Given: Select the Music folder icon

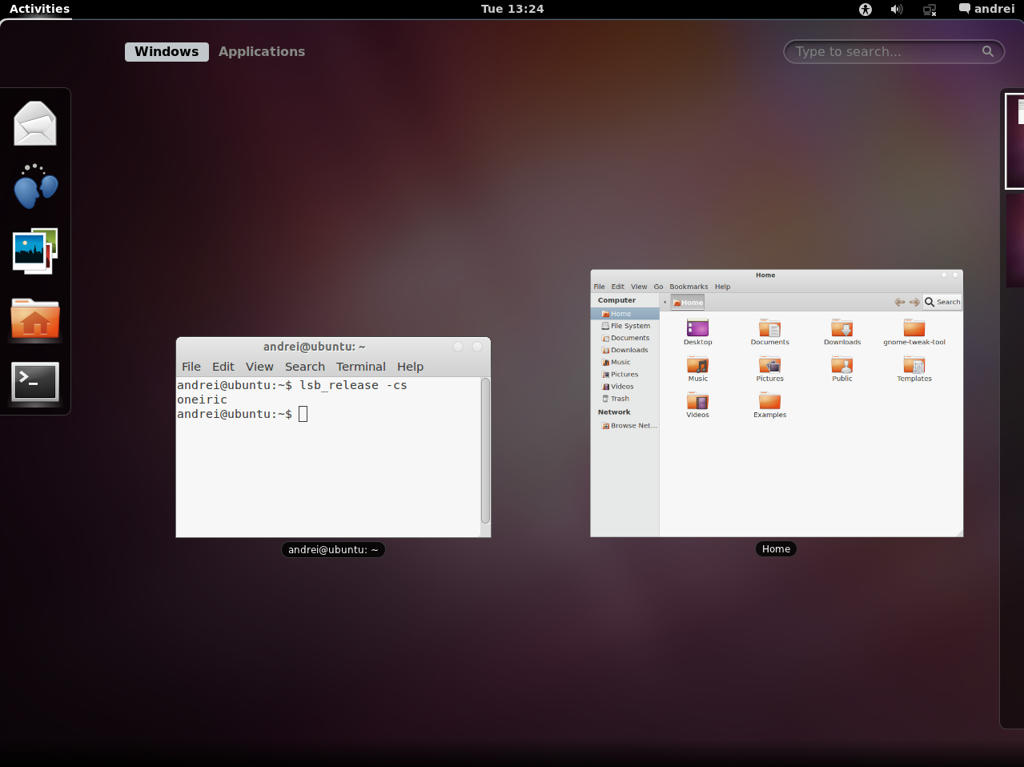Looking at the screenshot, I should point(697,368).
